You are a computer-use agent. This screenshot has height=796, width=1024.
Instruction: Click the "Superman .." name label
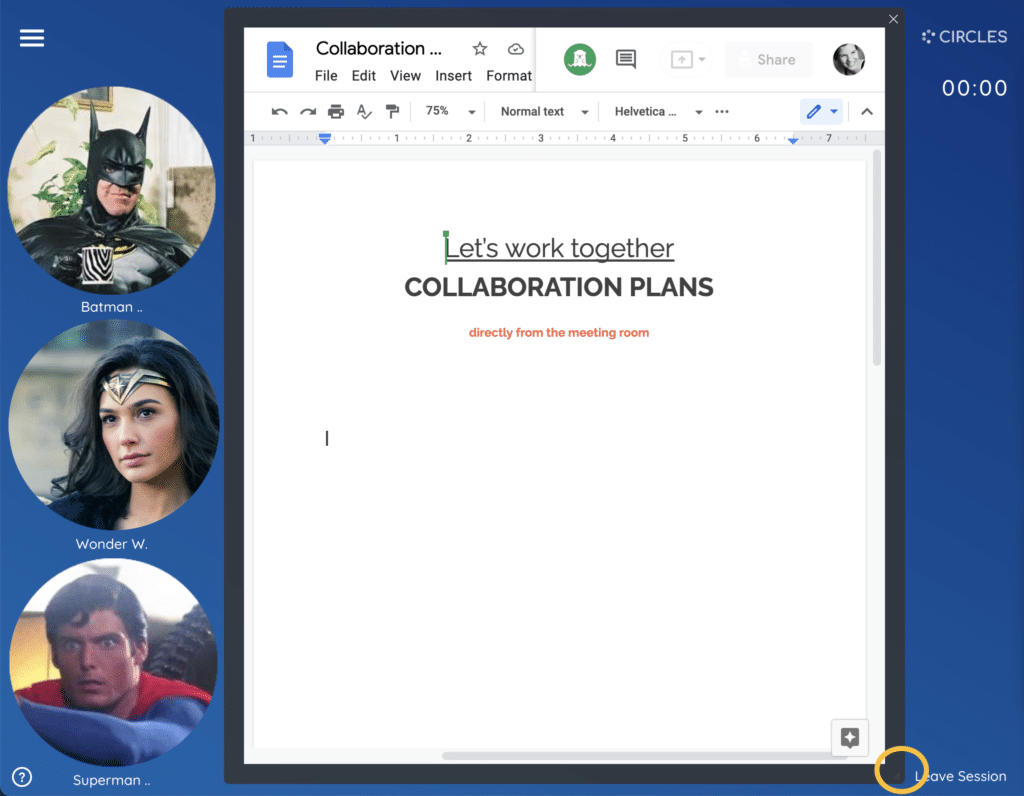click(112, 780)
